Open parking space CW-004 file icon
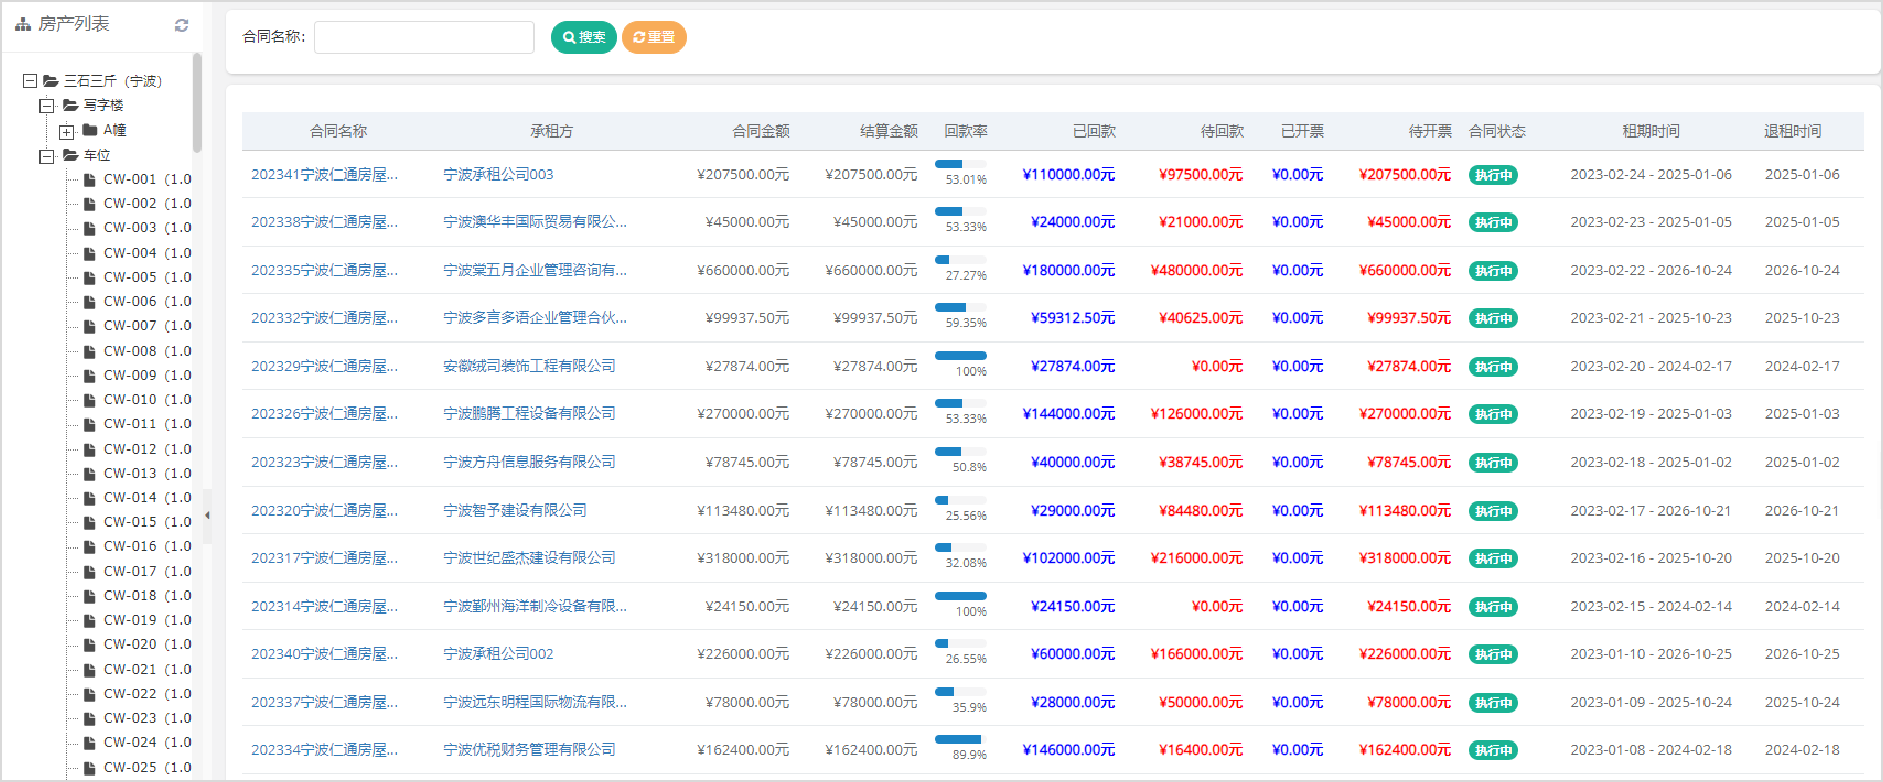The height and width of the screenshot is (782, 1883). pos(90,254)
